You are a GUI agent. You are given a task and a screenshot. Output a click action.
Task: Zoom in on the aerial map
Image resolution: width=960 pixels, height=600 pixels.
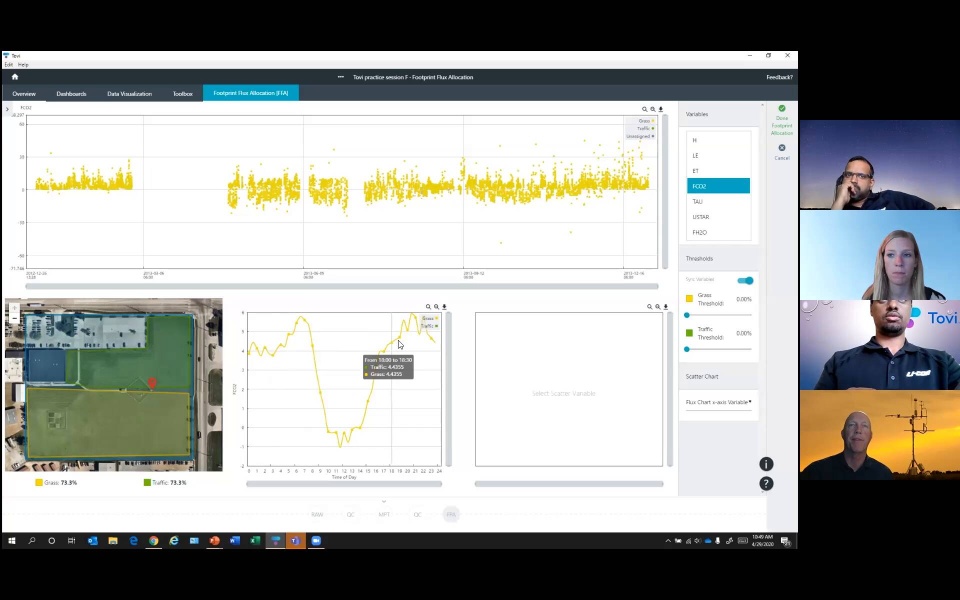14,309
